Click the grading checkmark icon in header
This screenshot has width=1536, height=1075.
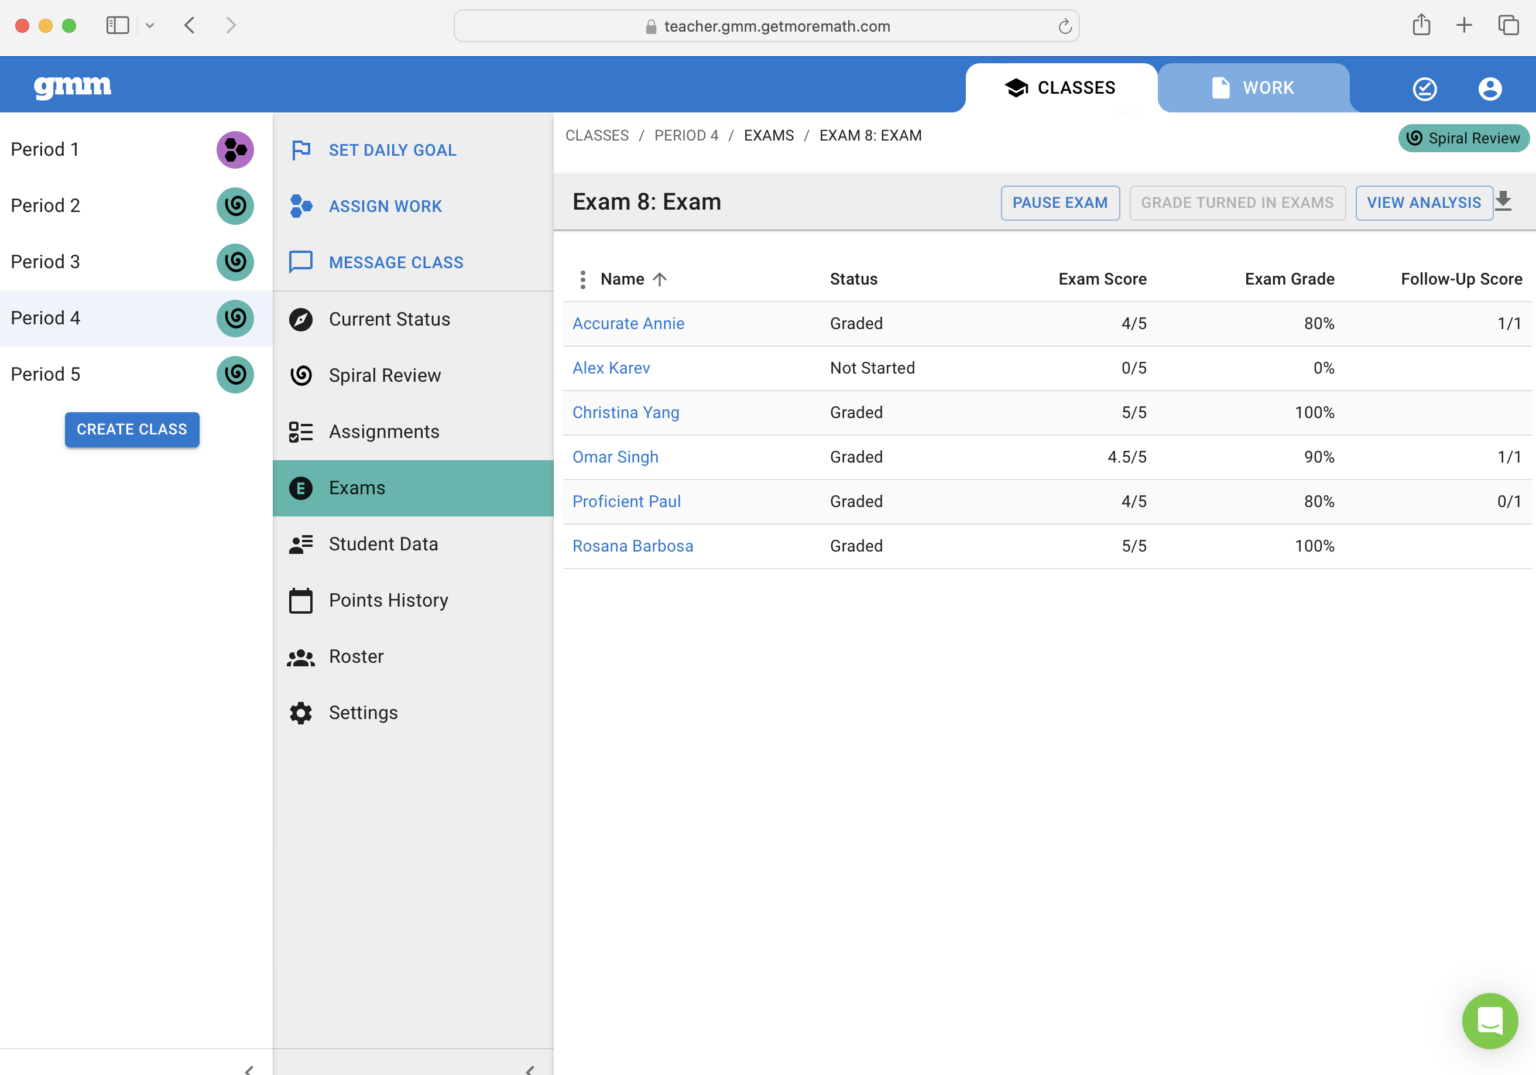(x=1424, y=88)
